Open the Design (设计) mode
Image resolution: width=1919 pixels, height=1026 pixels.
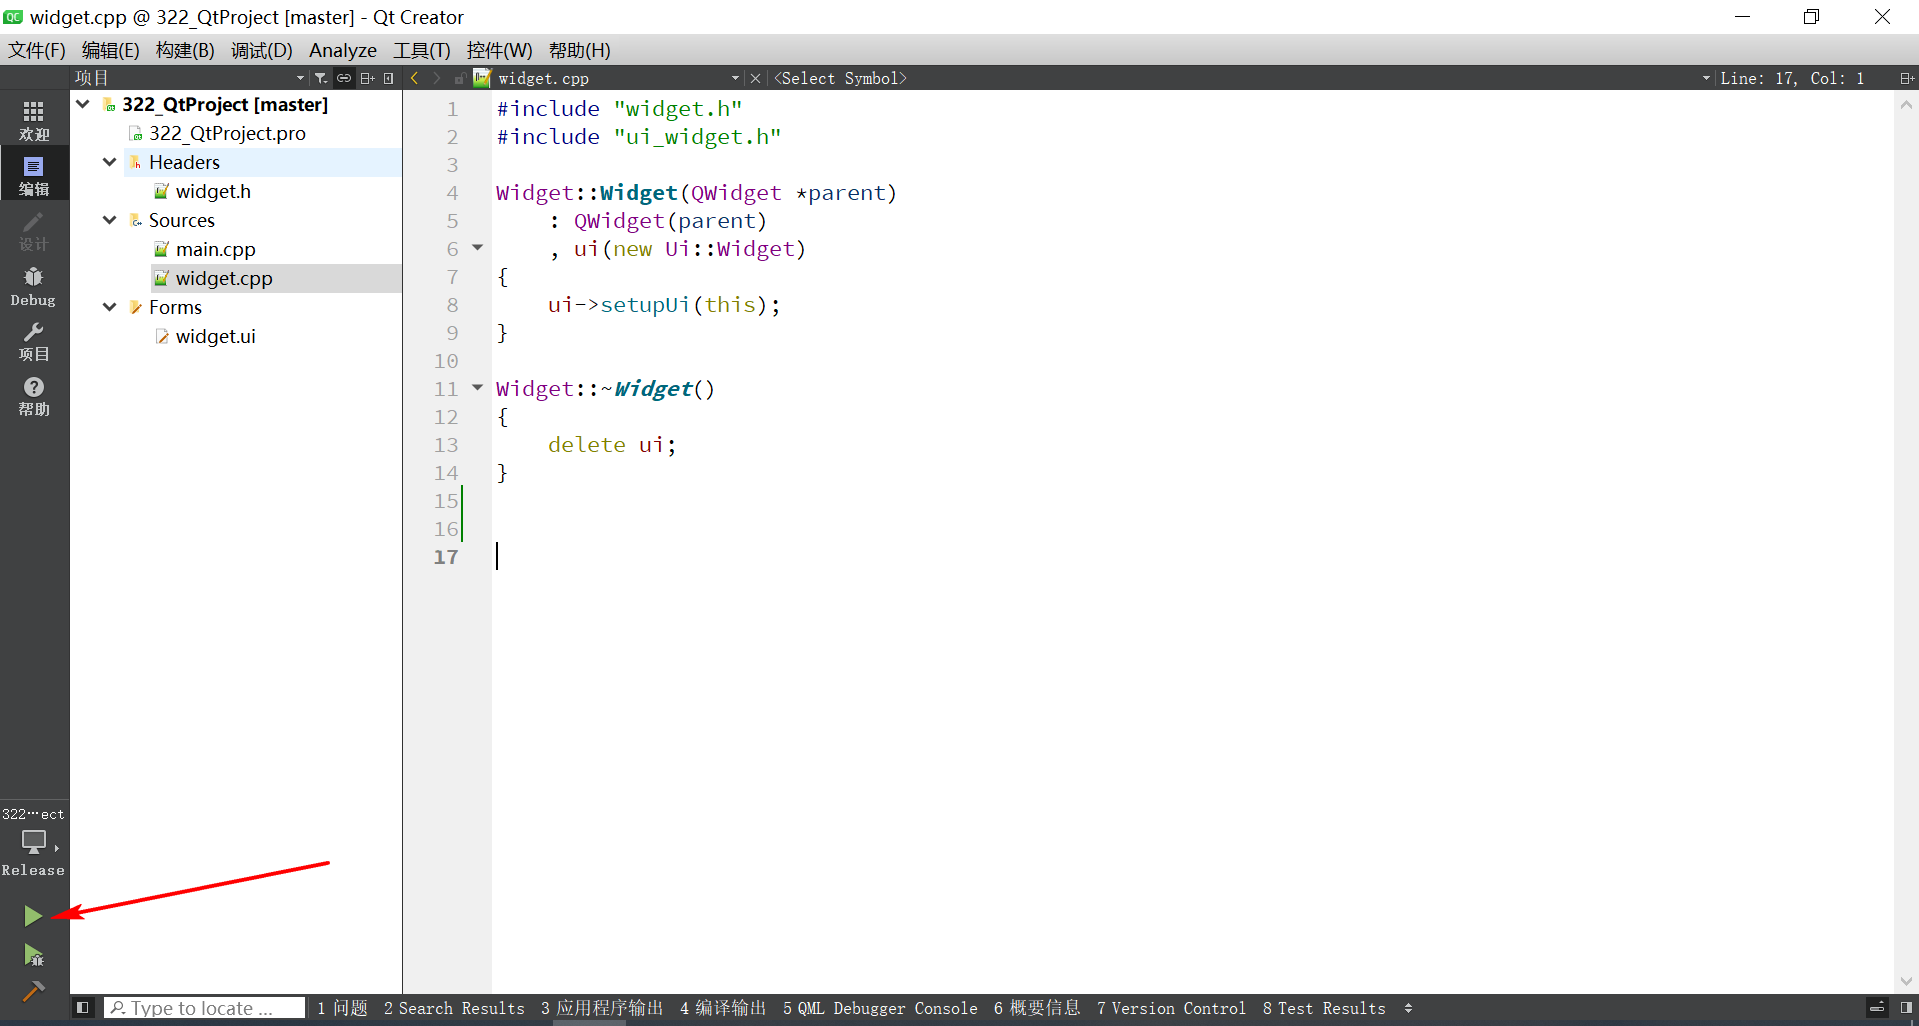pyautogui.click(x=34, y=231)
